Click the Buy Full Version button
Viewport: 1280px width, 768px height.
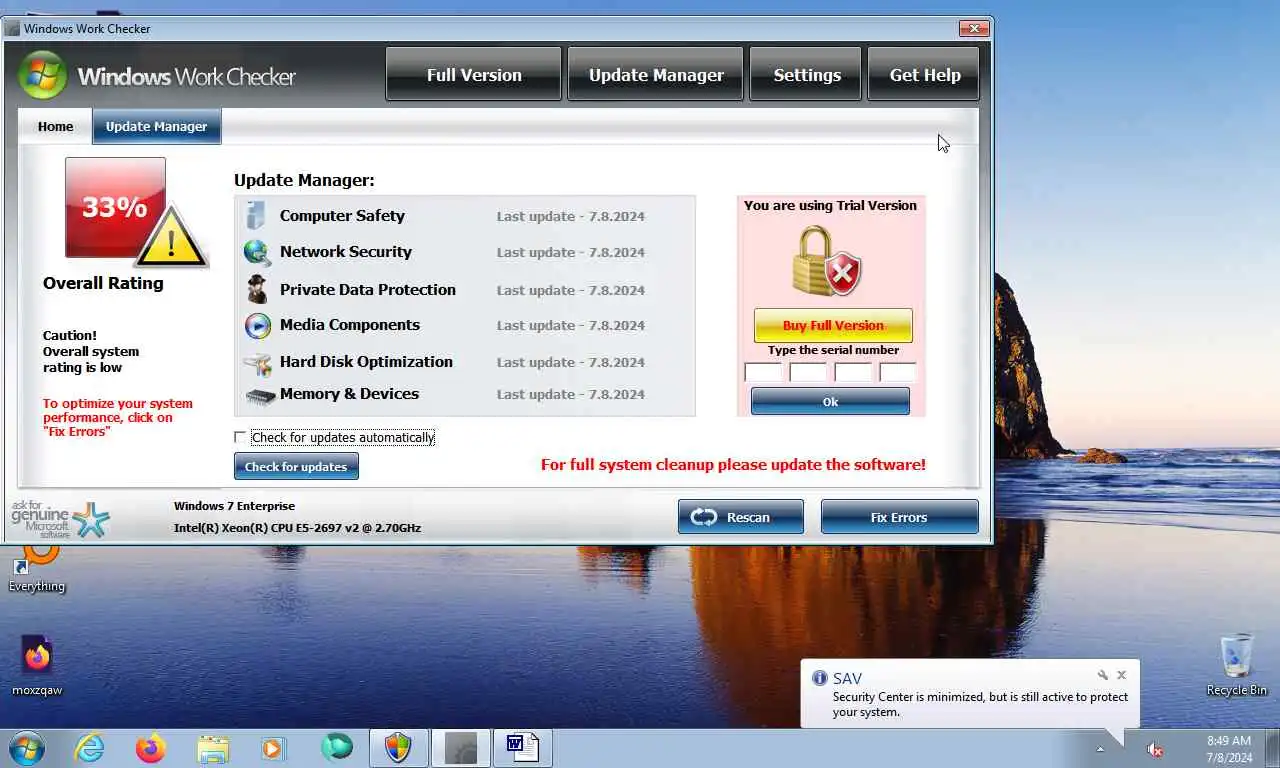[833, 325]
